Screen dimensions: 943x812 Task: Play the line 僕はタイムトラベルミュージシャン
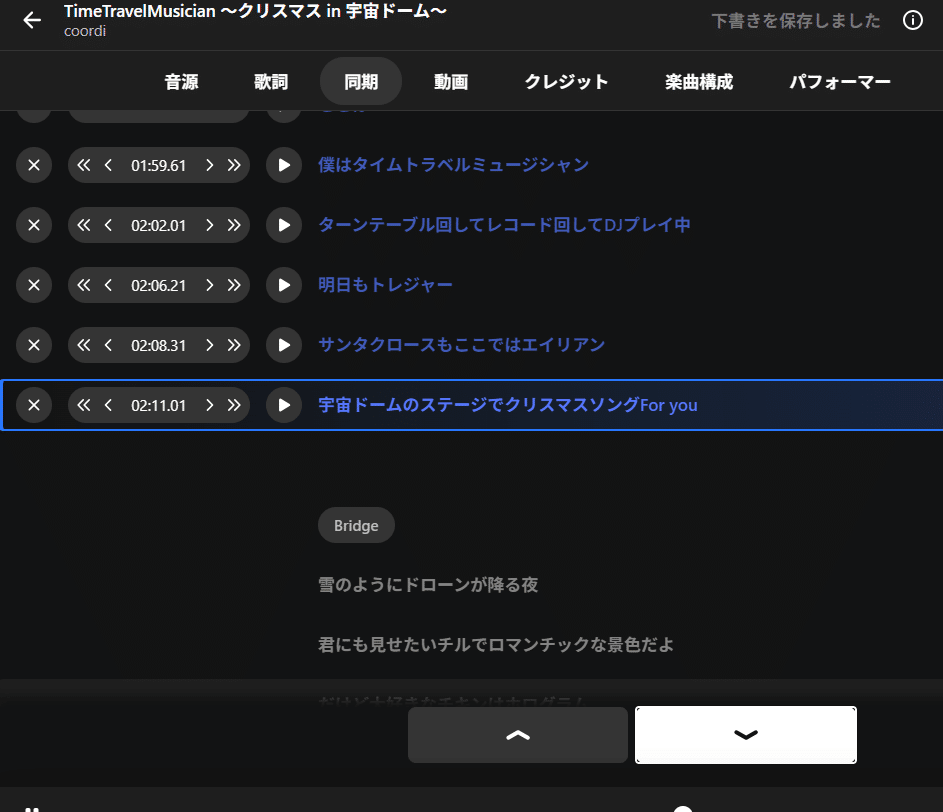click(284, 165)
